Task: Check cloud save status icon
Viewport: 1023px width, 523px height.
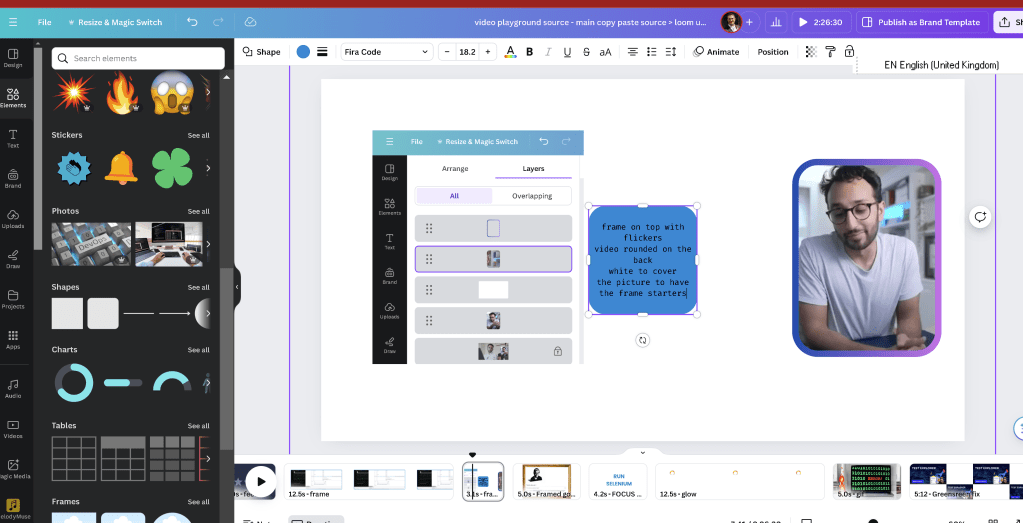Action: coord(250,22)
